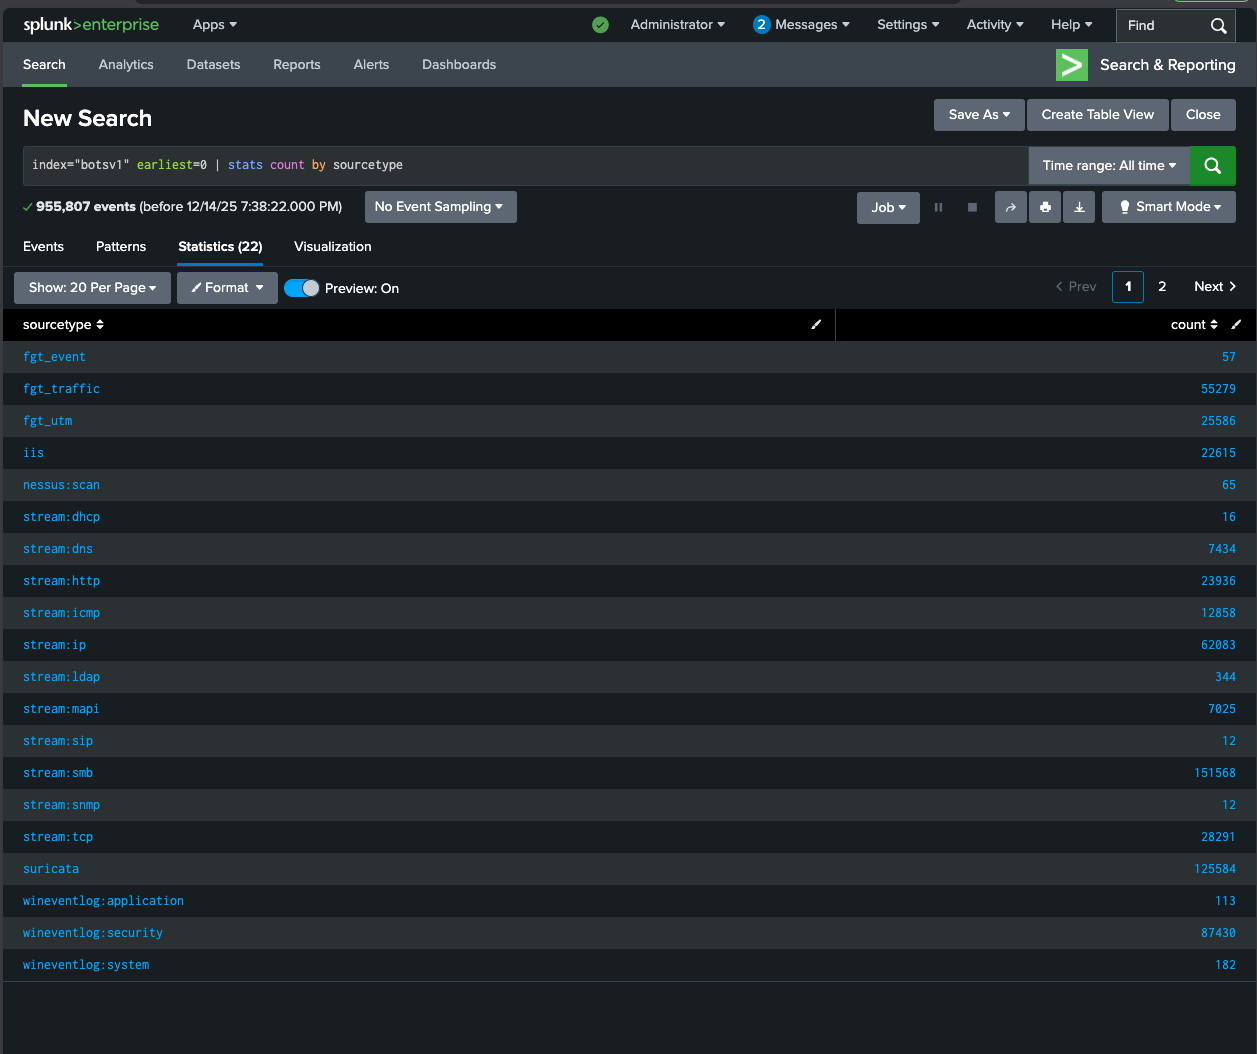Image resolution: width=1257 pixels, height=1054 pixels.
Task: Toggle Preview On switch
Action: pos(301,288)
